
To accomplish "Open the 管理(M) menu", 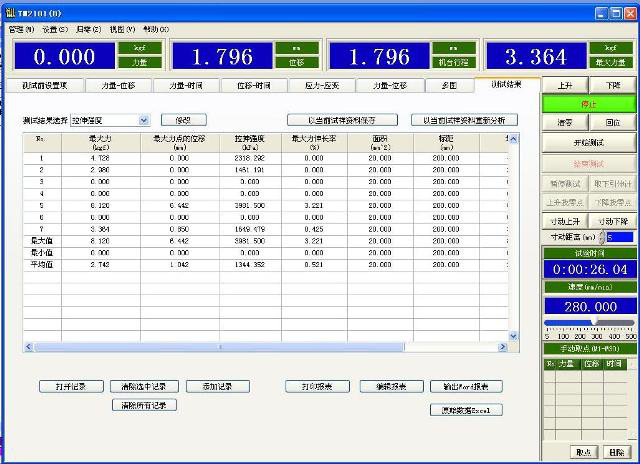I will pyautogui.click(x=21, y=29).
